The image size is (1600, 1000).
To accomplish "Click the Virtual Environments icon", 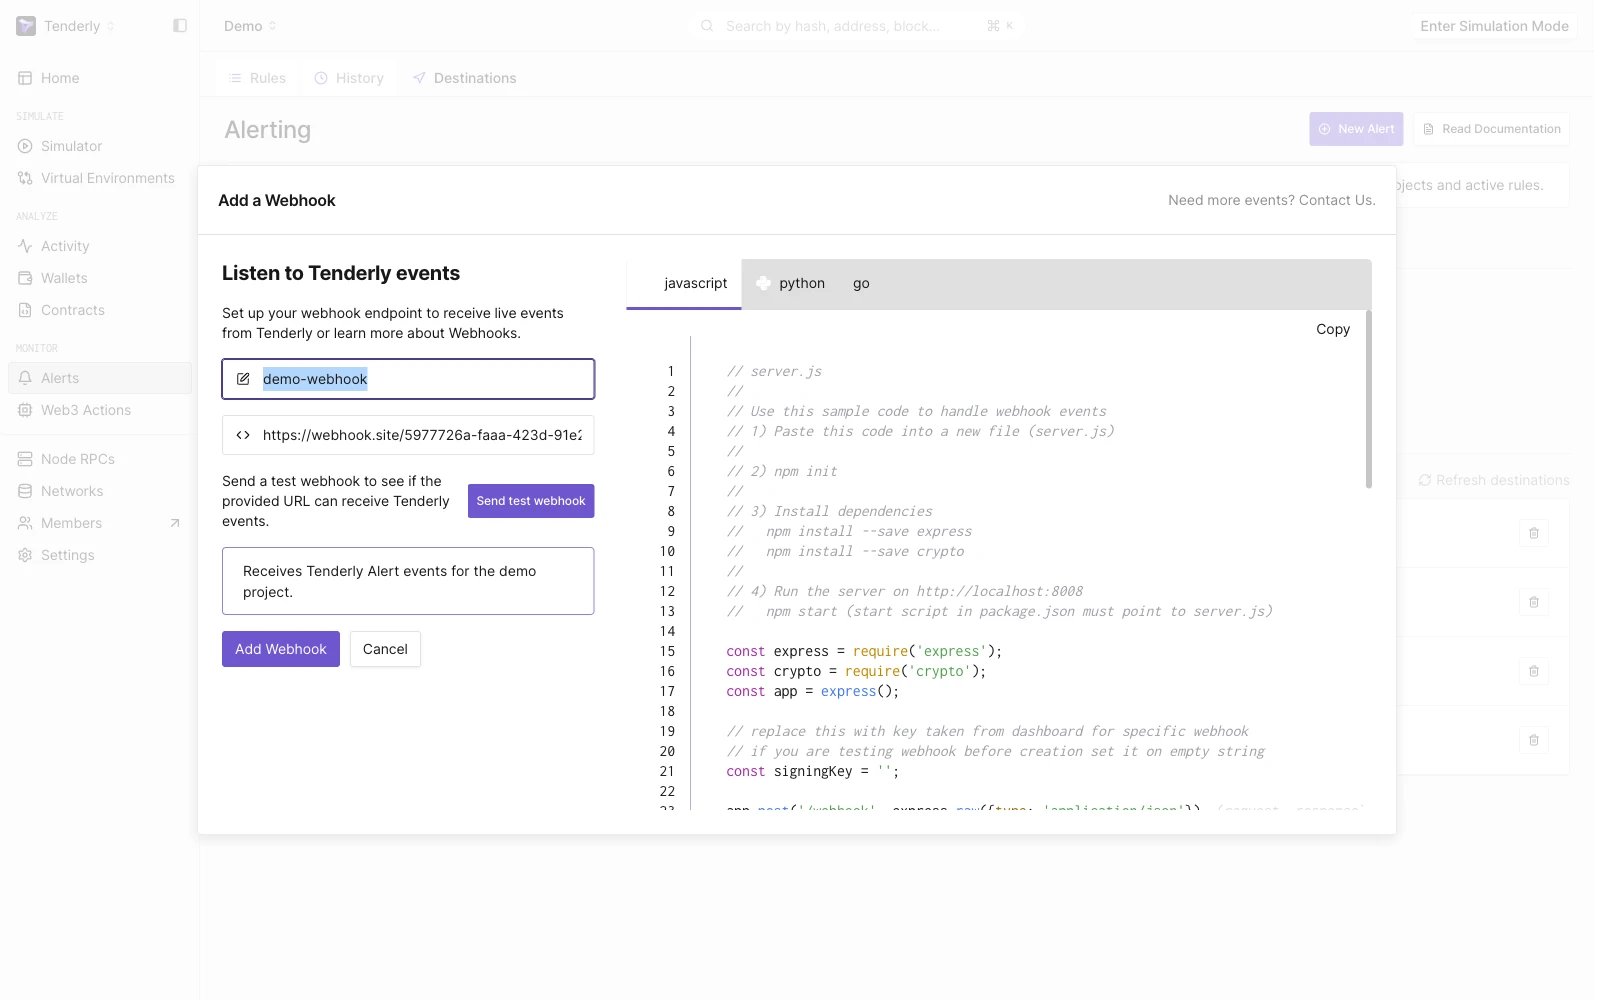I will 25,178.
